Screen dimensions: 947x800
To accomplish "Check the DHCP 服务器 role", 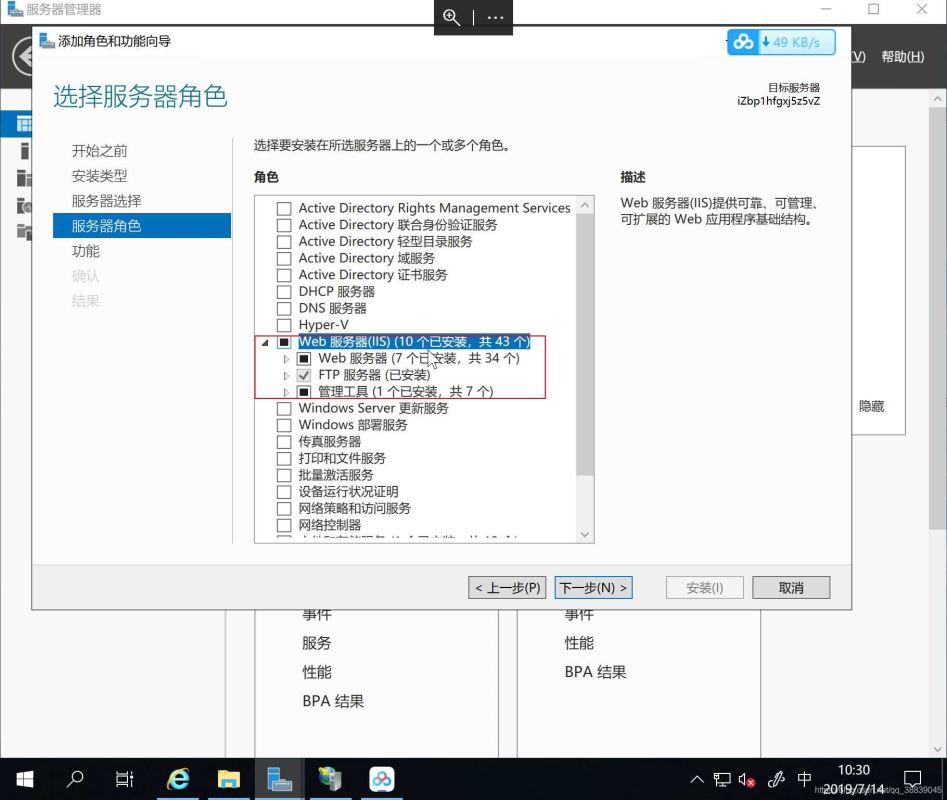I will coord(284,292).
